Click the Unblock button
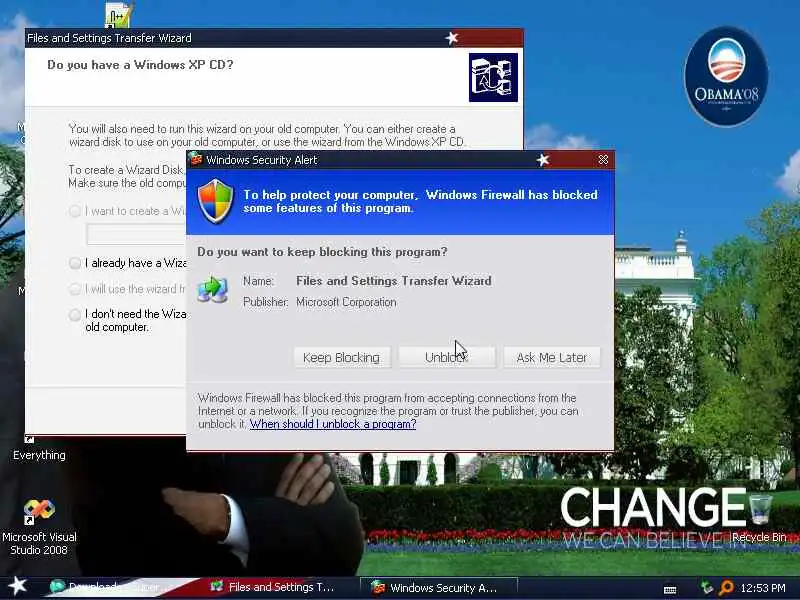This screenshot has width=800, height=600. [x=446, y=357]
